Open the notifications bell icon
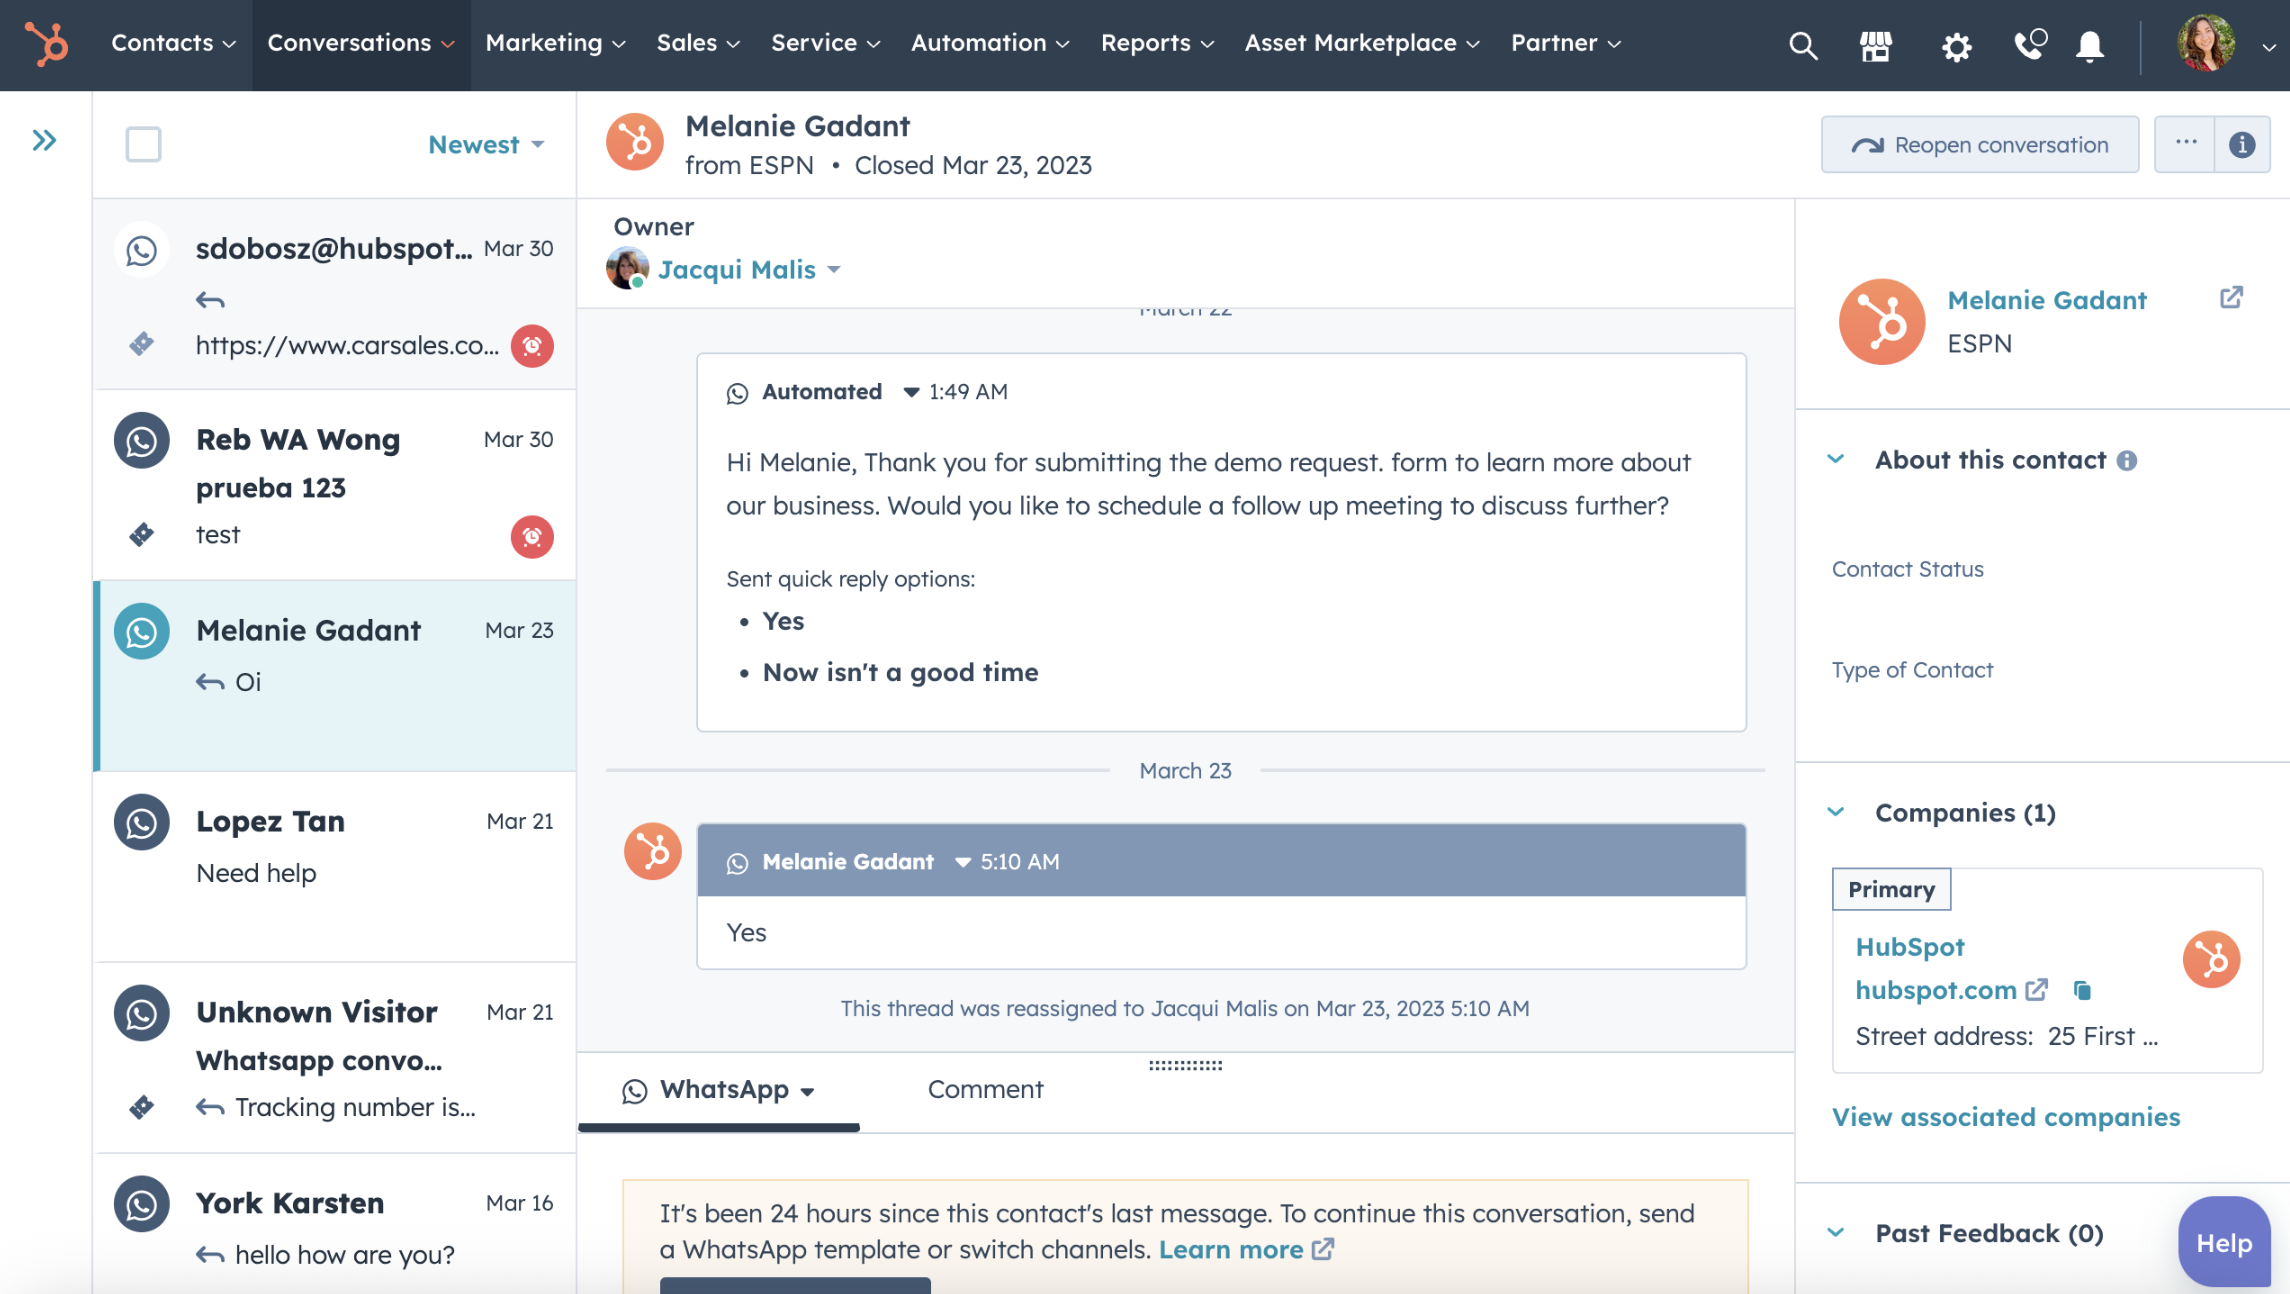Image resolution: width=2290 pixels, height=1294 pixels. [2089, 45]
